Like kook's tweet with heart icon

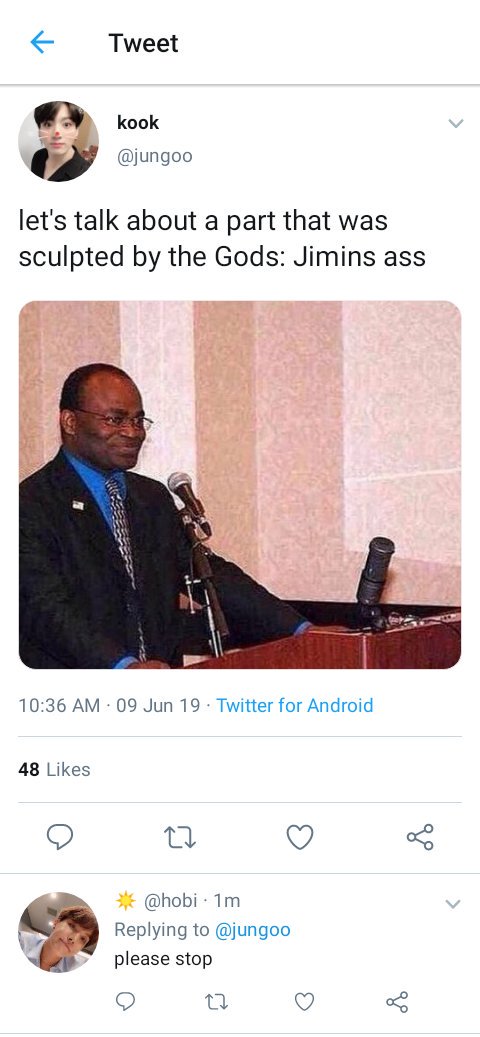pyautogui.click(x=300, y=837)
